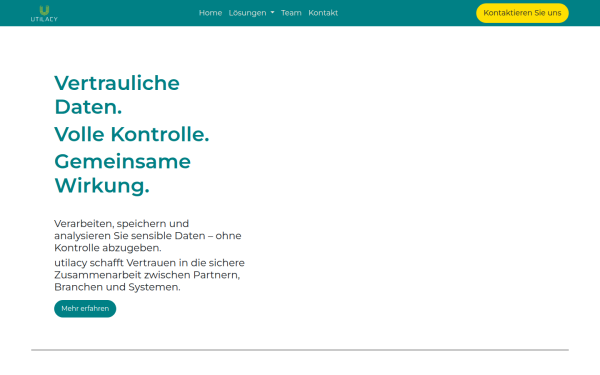
Task: Select the heading 'Vertrauliche Daten.'
Action: [117, 95]
